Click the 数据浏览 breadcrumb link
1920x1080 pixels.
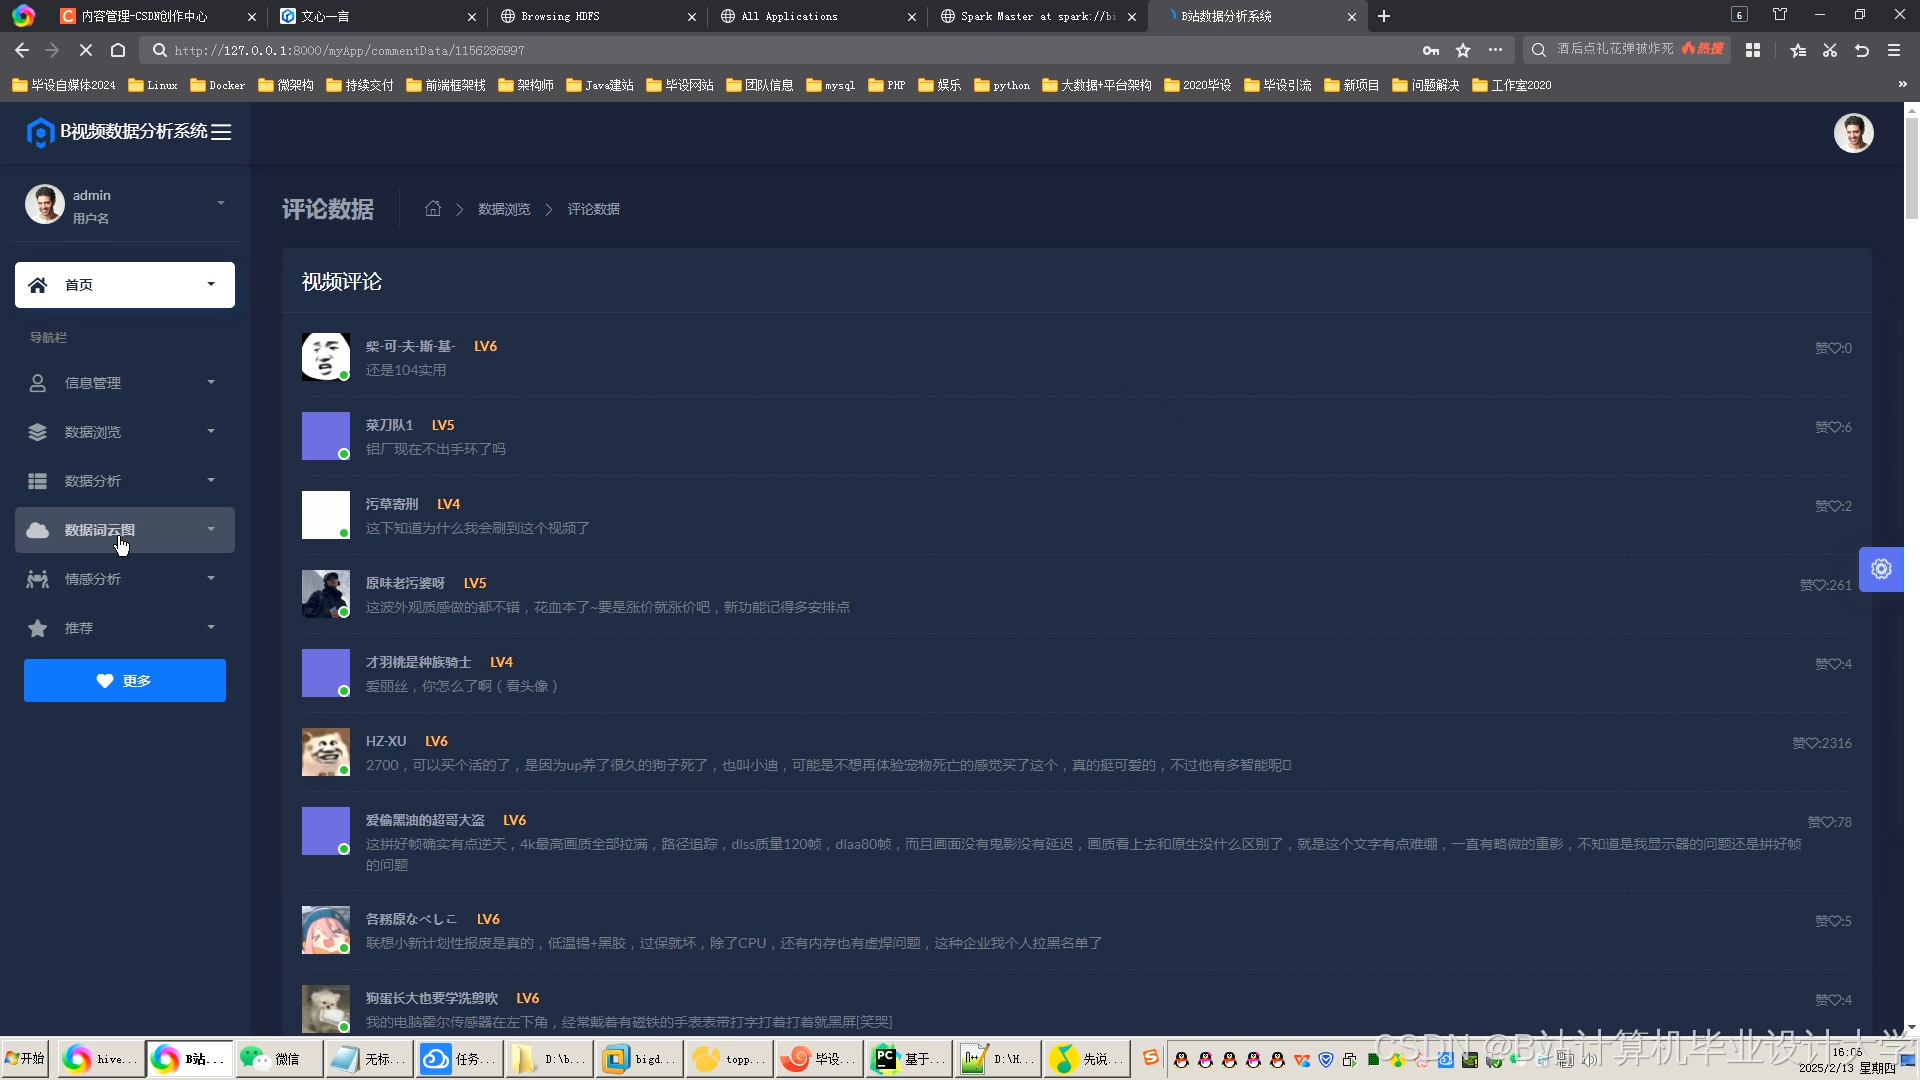[x=504, y=209]
